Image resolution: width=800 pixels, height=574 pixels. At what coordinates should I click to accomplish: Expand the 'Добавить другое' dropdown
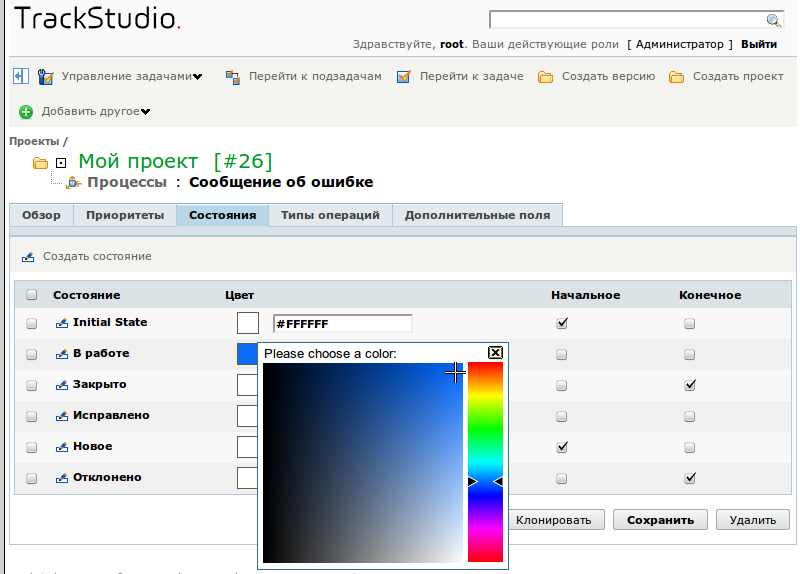(146, 112)
